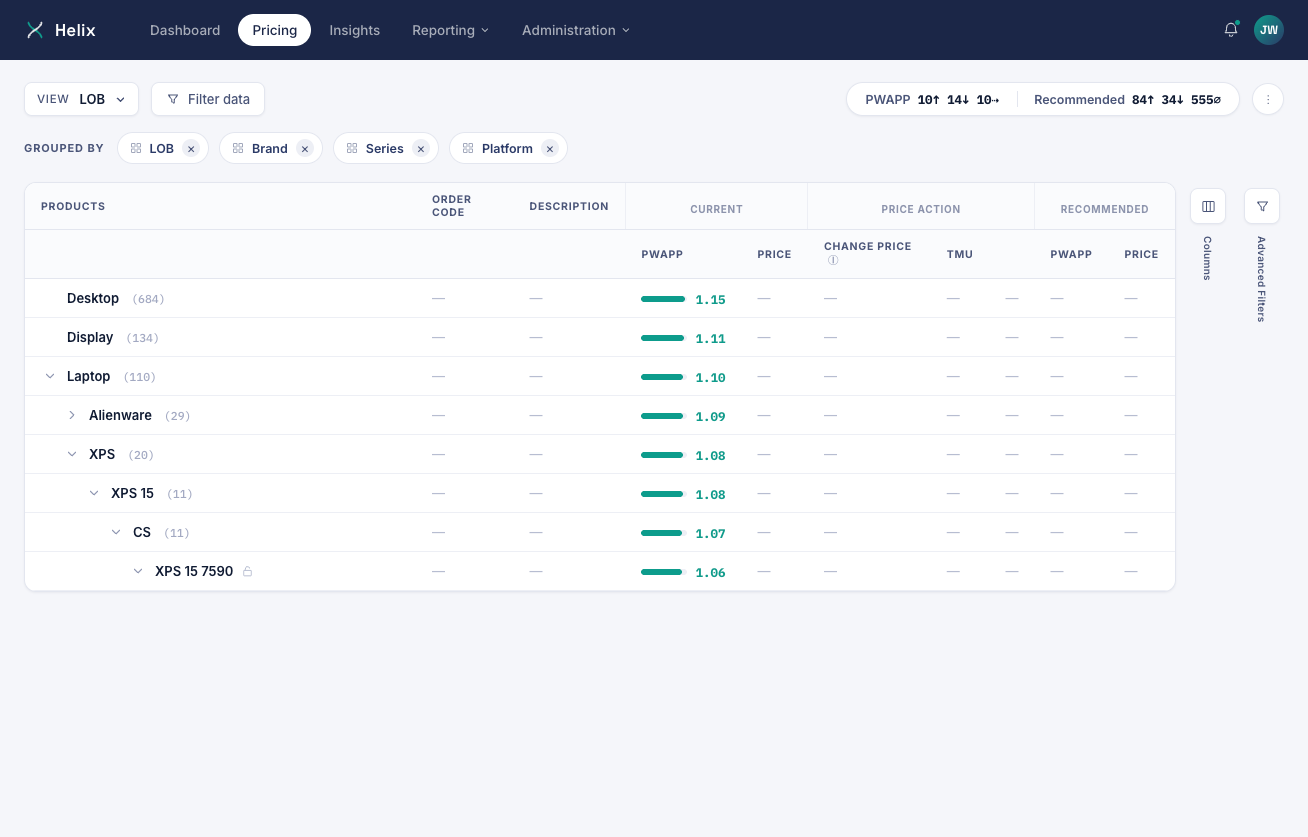Click the Order Code column header
This screenshot has width=1308, height=837.
452,206
